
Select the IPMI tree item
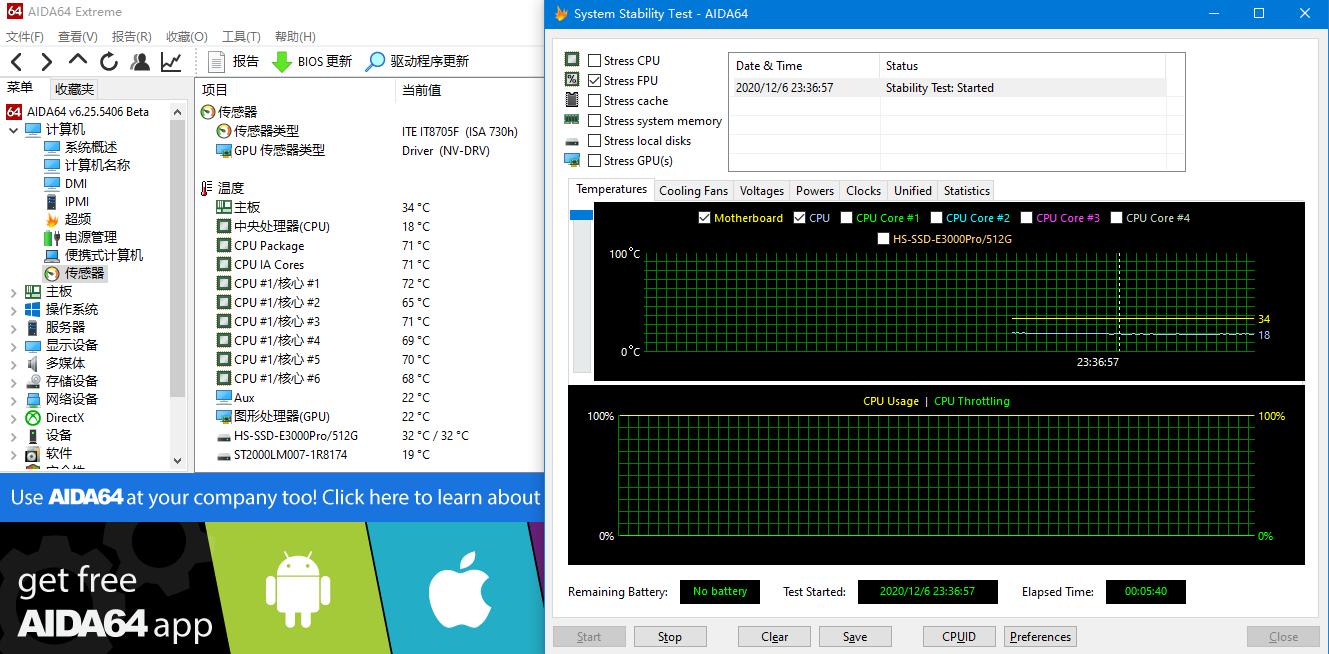77,201
